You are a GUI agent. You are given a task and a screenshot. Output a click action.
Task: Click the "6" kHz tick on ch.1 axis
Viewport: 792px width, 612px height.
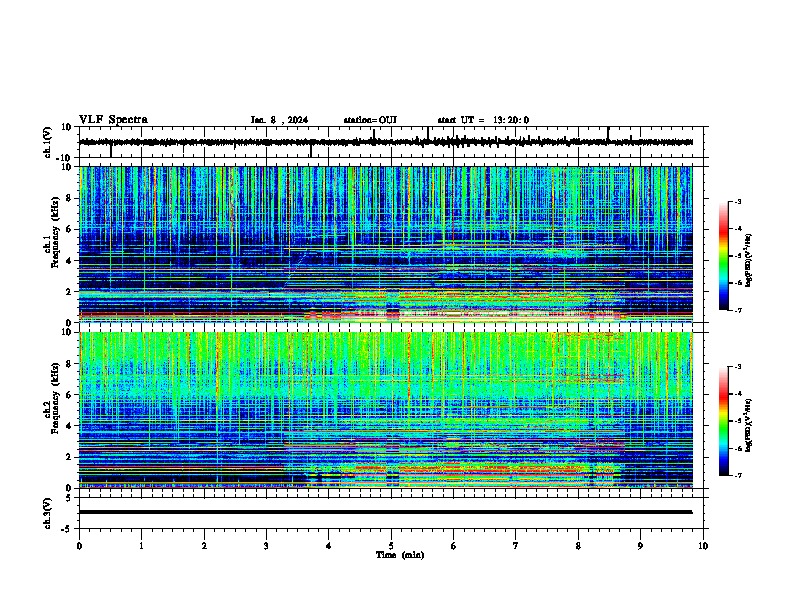point(71,229)
